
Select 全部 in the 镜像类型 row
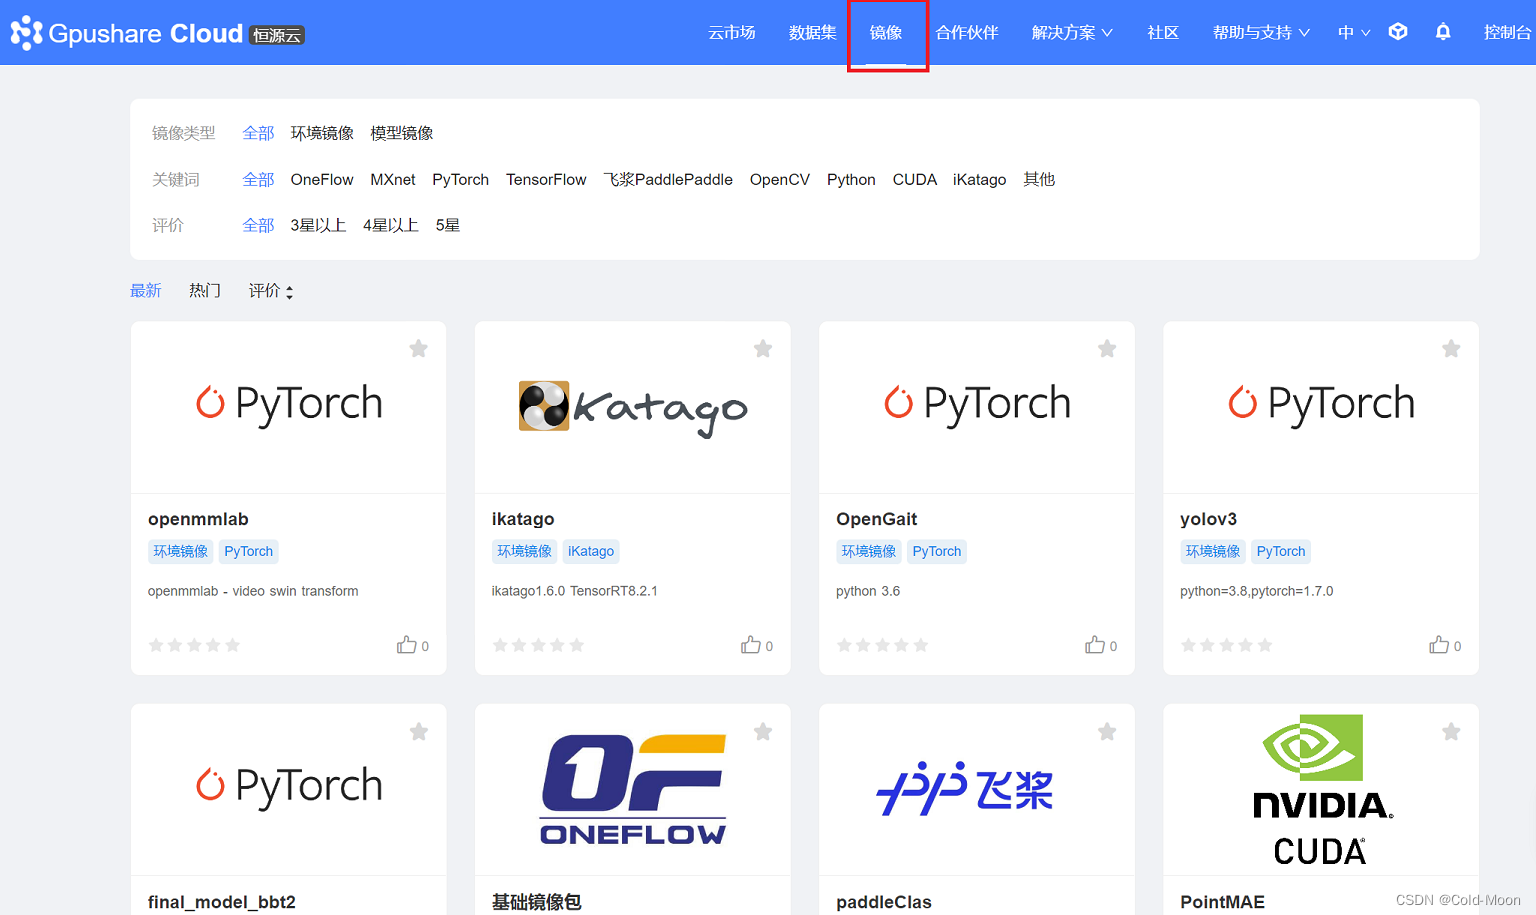point(258,133)
